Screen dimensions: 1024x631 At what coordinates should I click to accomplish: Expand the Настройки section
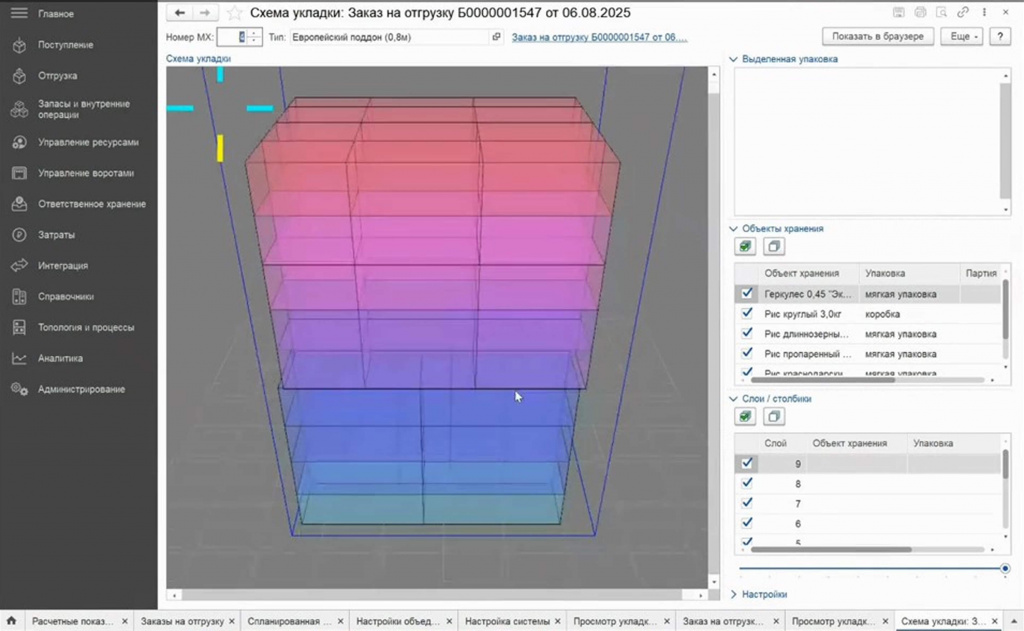point(758,594)
